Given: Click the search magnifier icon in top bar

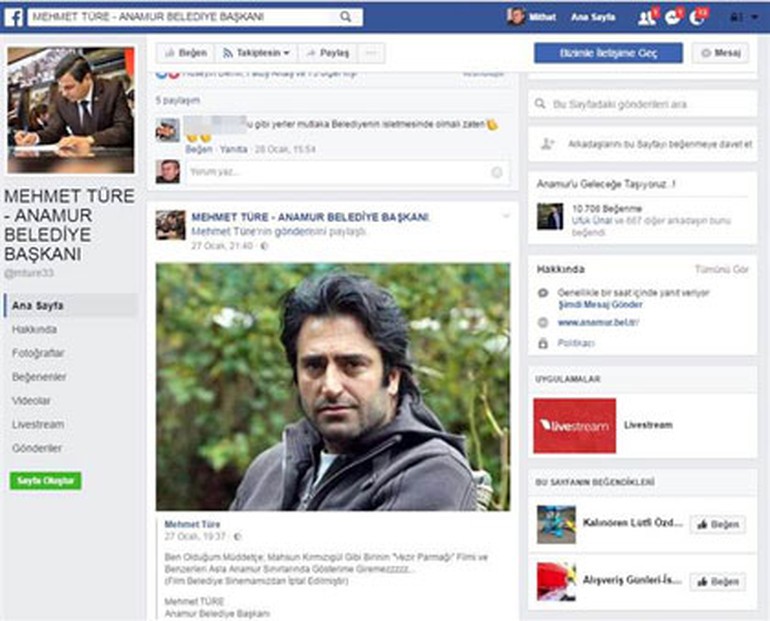Looking at the screenshot, I should tap(346, 17).
